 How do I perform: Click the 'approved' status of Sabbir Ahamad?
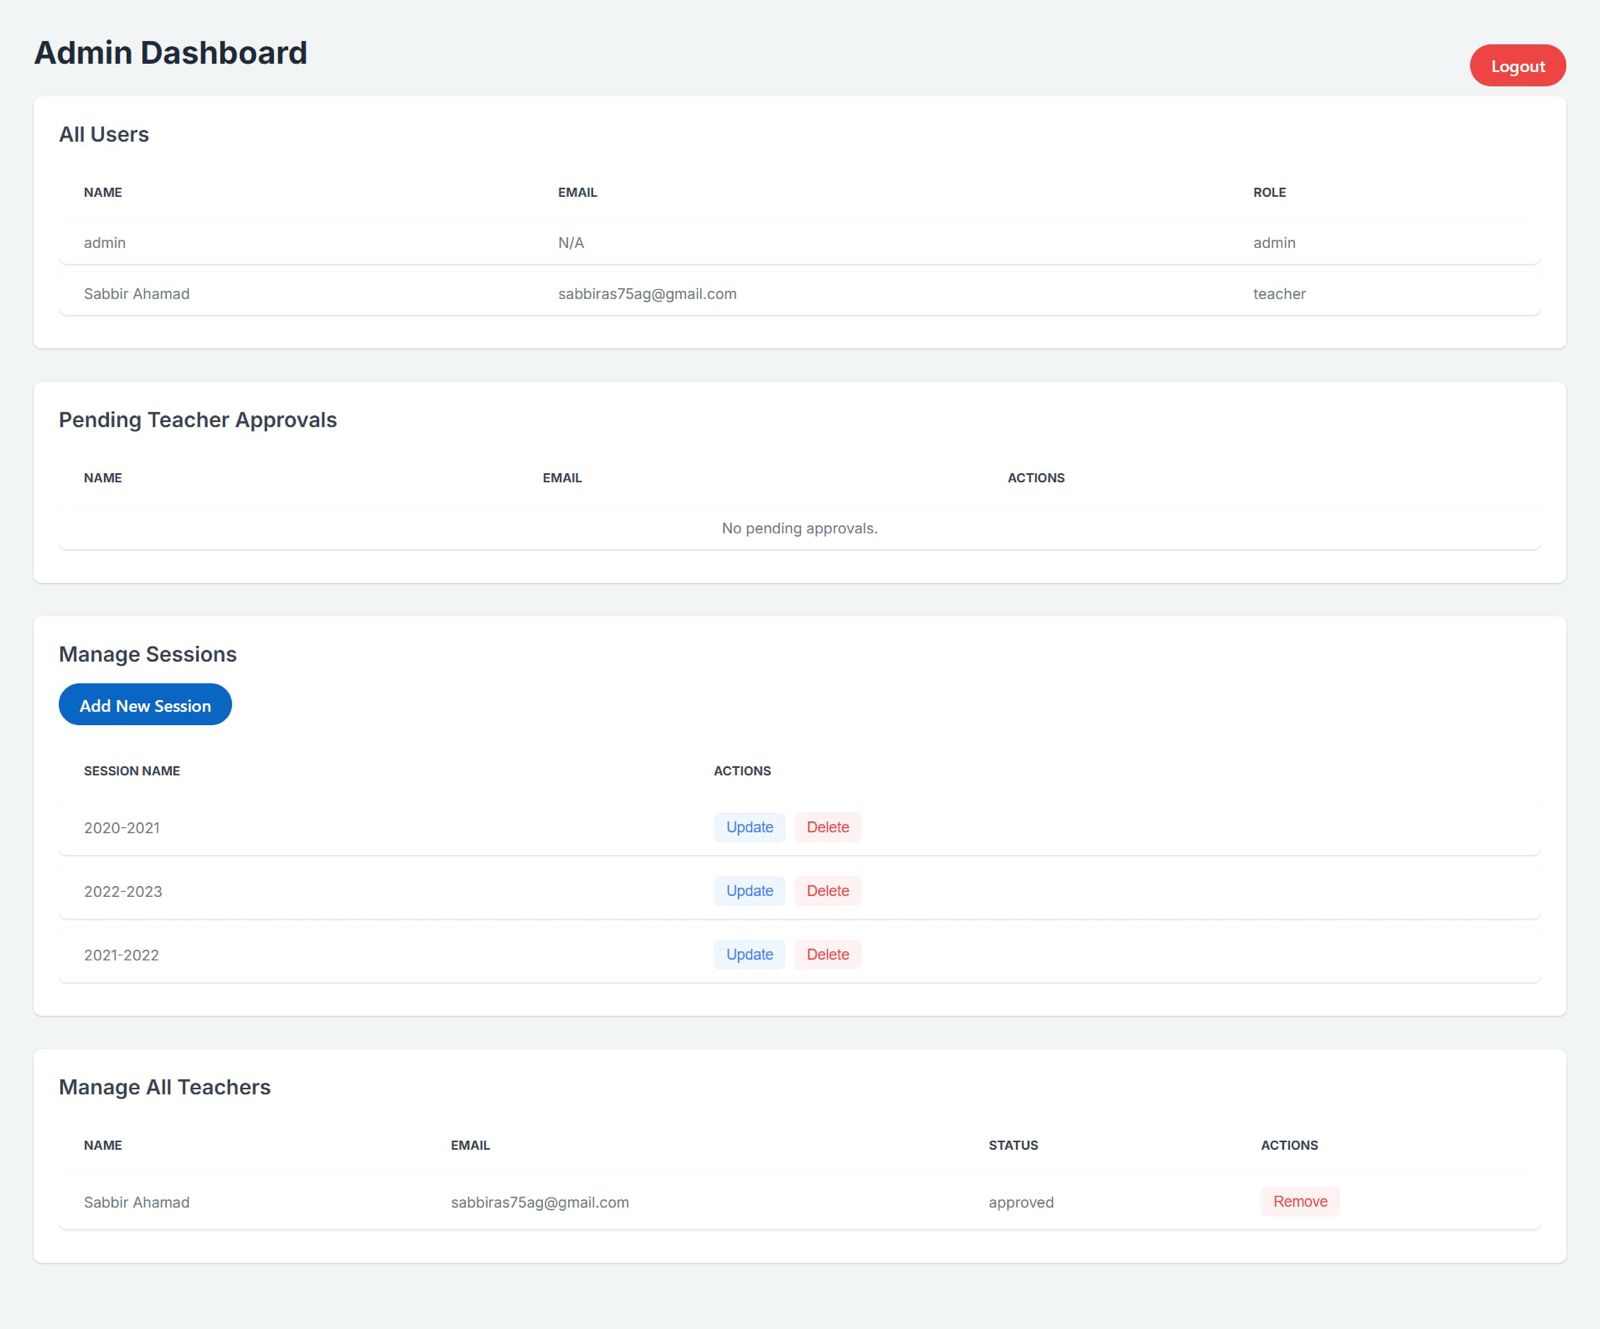[x=1021, y=1202]
